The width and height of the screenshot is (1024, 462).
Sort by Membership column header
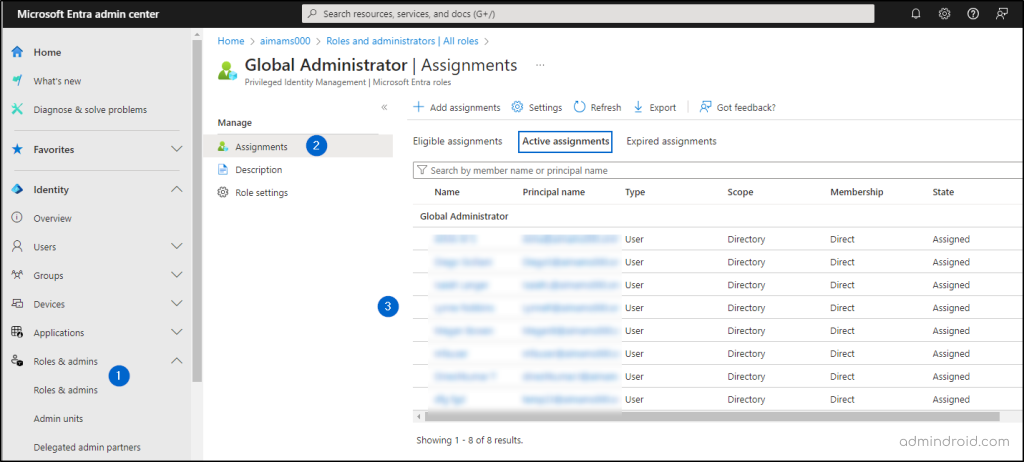tap(856, 192)
